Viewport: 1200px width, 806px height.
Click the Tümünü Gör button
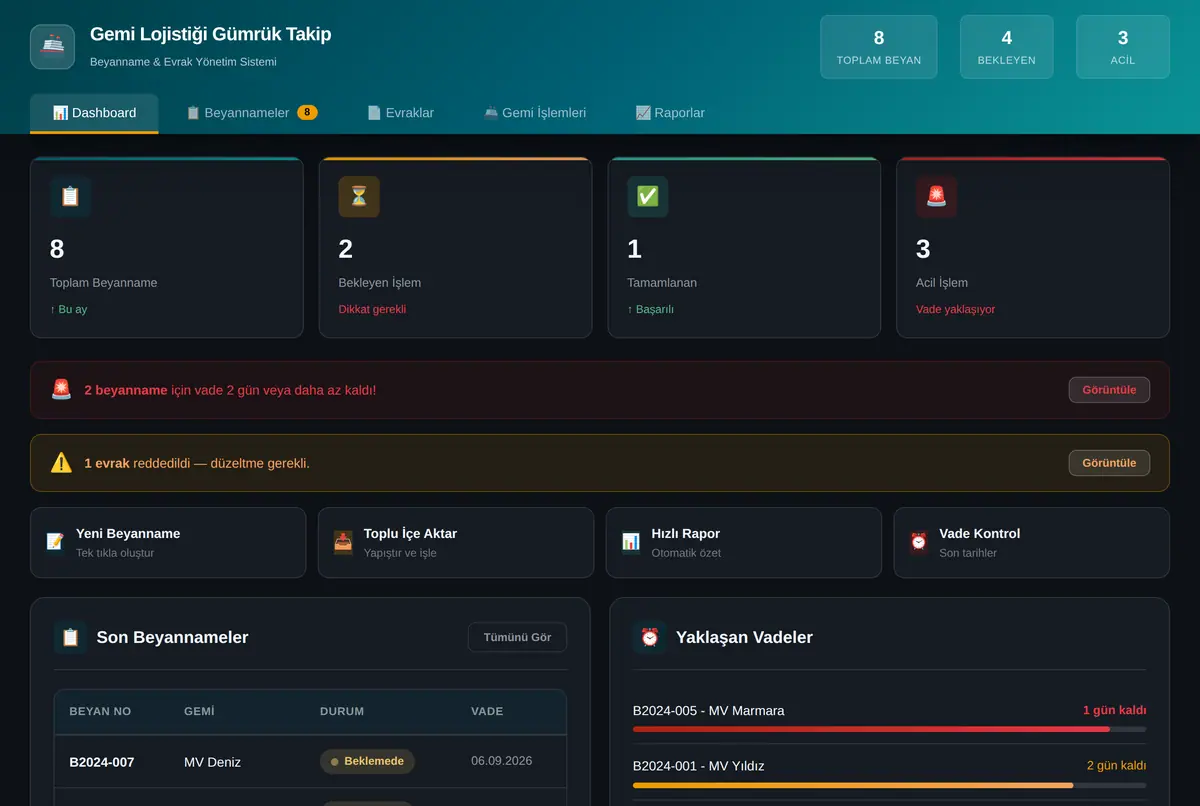click(x=517, y=637)
